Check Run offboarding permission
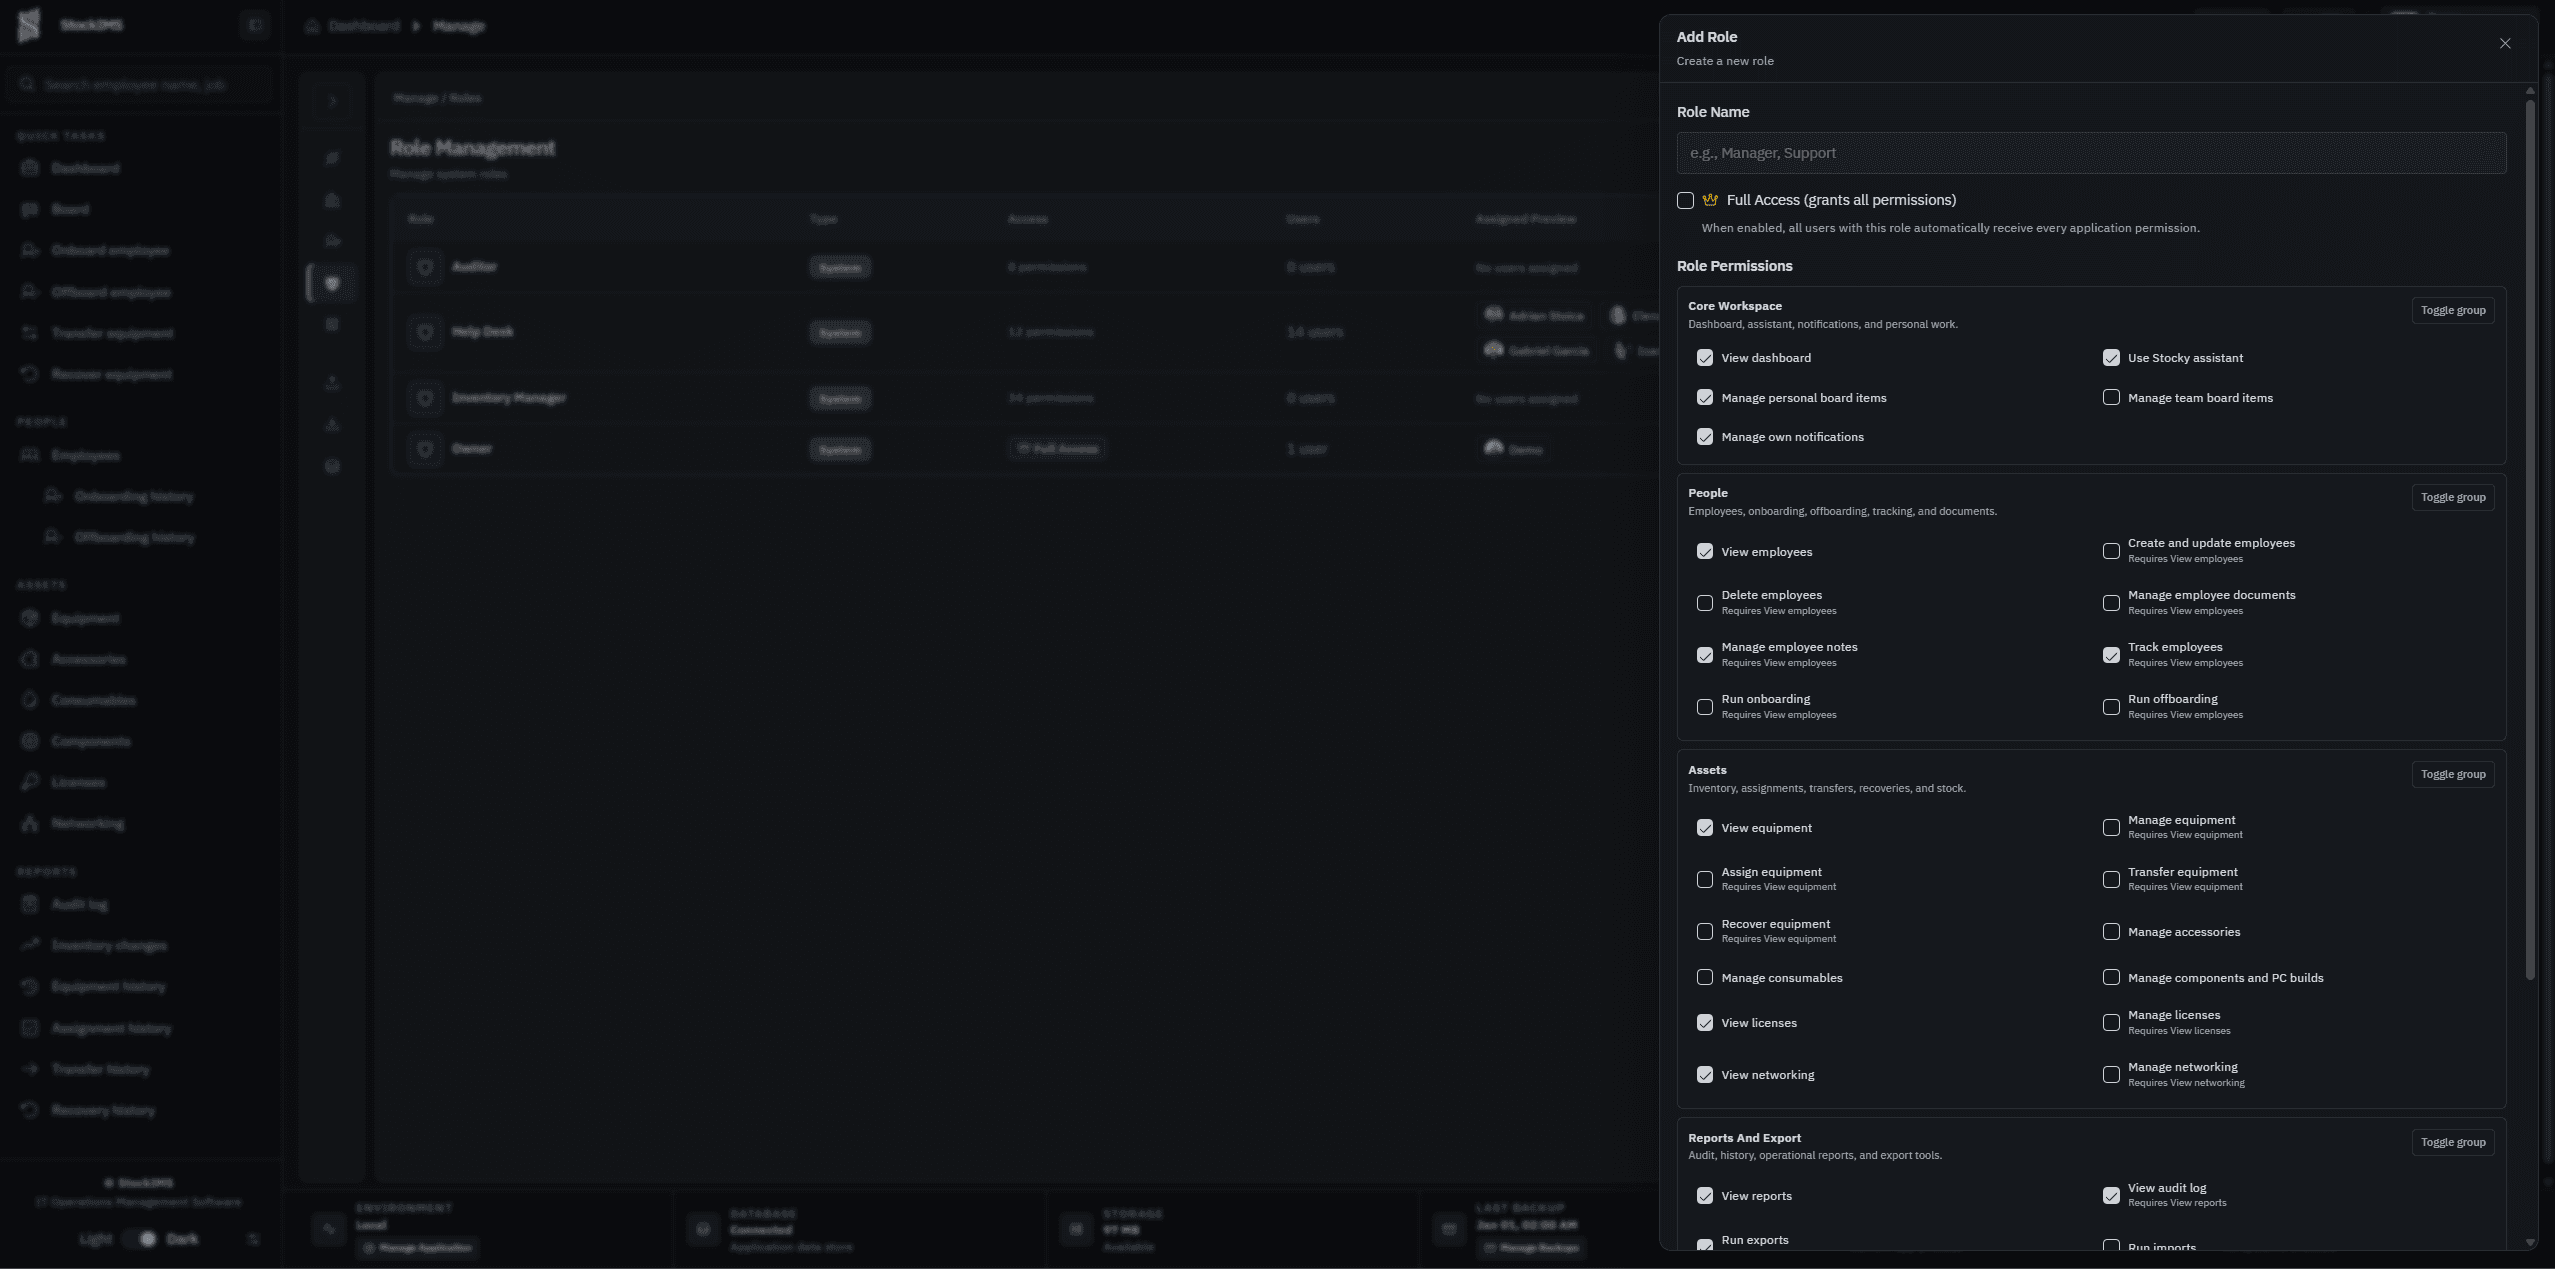 2110,707
